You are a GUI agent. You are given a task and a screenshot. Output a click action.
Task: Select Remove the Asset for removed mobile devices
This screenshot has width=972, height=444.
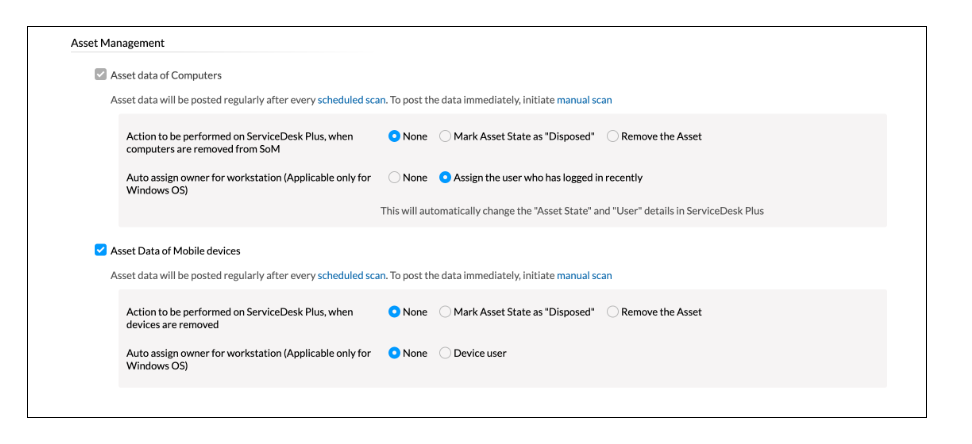click(613, 312)
